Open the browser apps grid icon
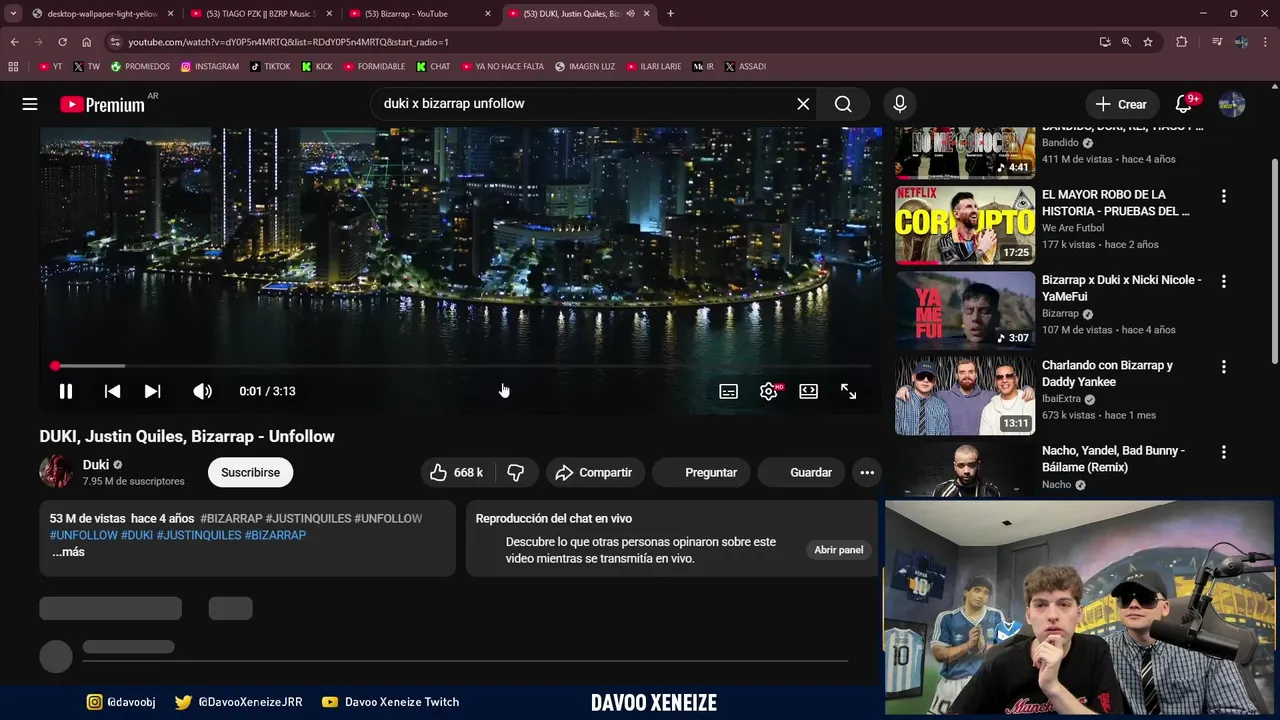 13,67
